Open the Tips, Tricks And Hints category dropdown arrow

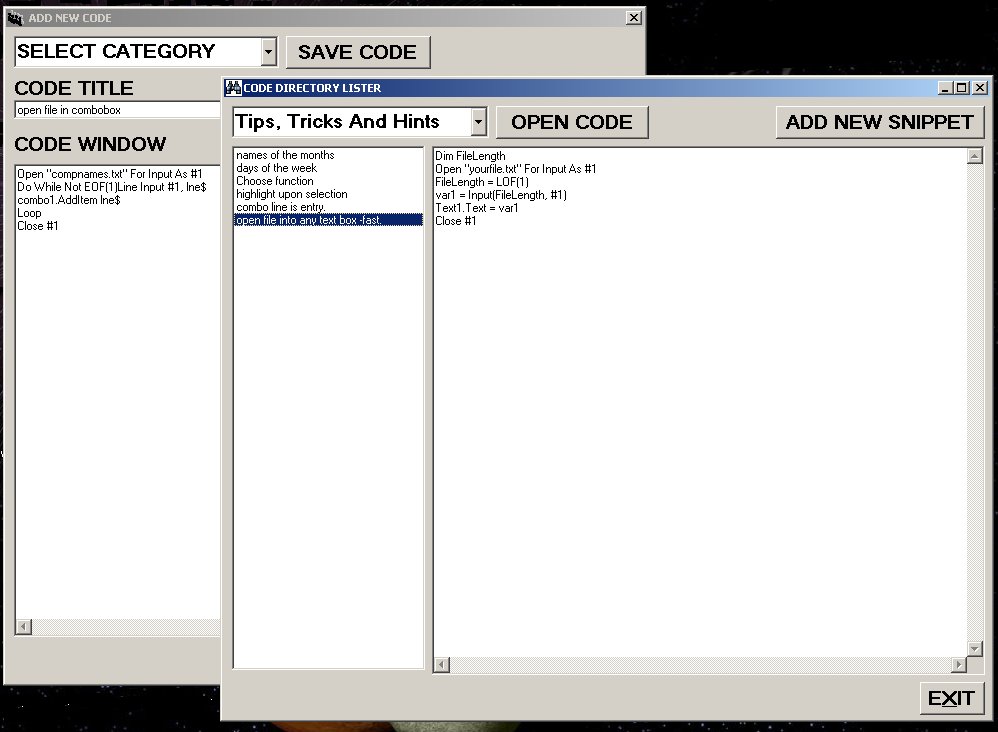[479, 122]
